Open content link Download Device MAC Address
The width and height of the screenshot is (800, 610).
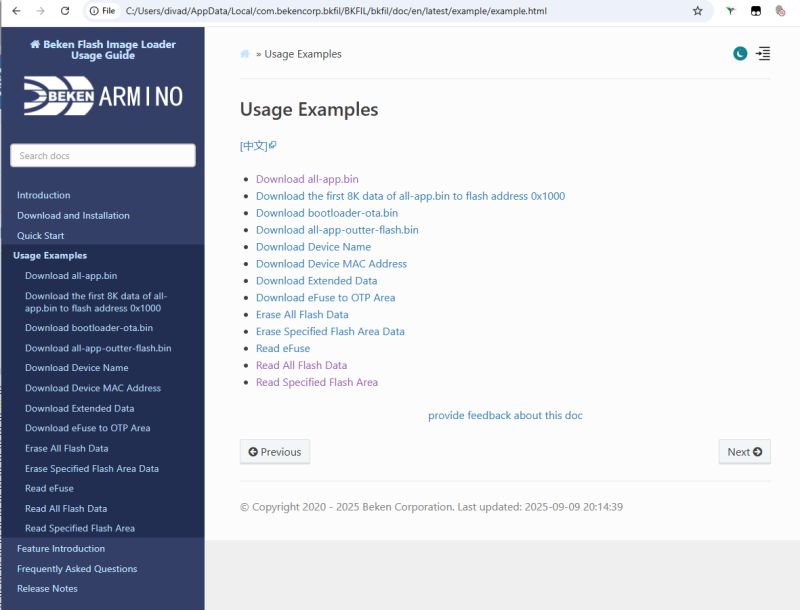pyautogui.click(x=332, y=264)
